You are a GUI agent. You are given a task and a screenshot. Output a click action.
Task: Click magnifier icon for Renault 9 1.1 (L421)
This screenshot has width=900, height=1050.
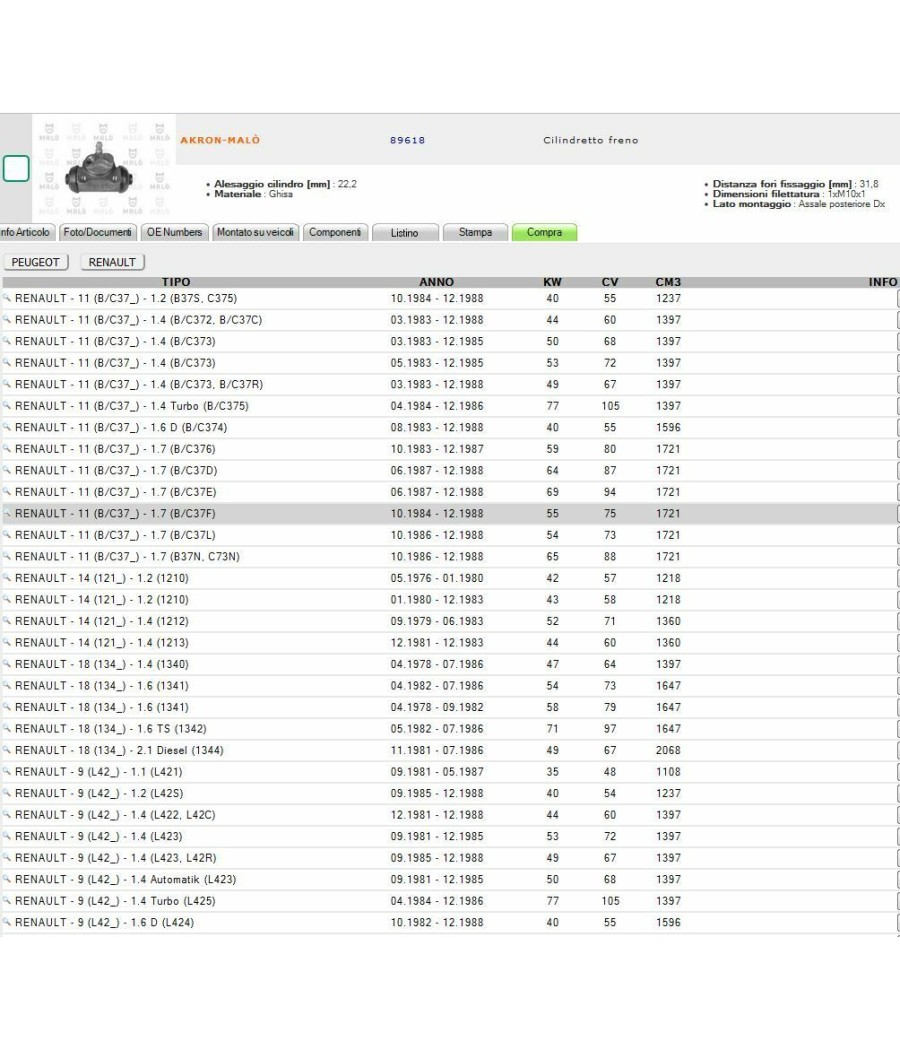pyautogui.click(x=7, y=771)
